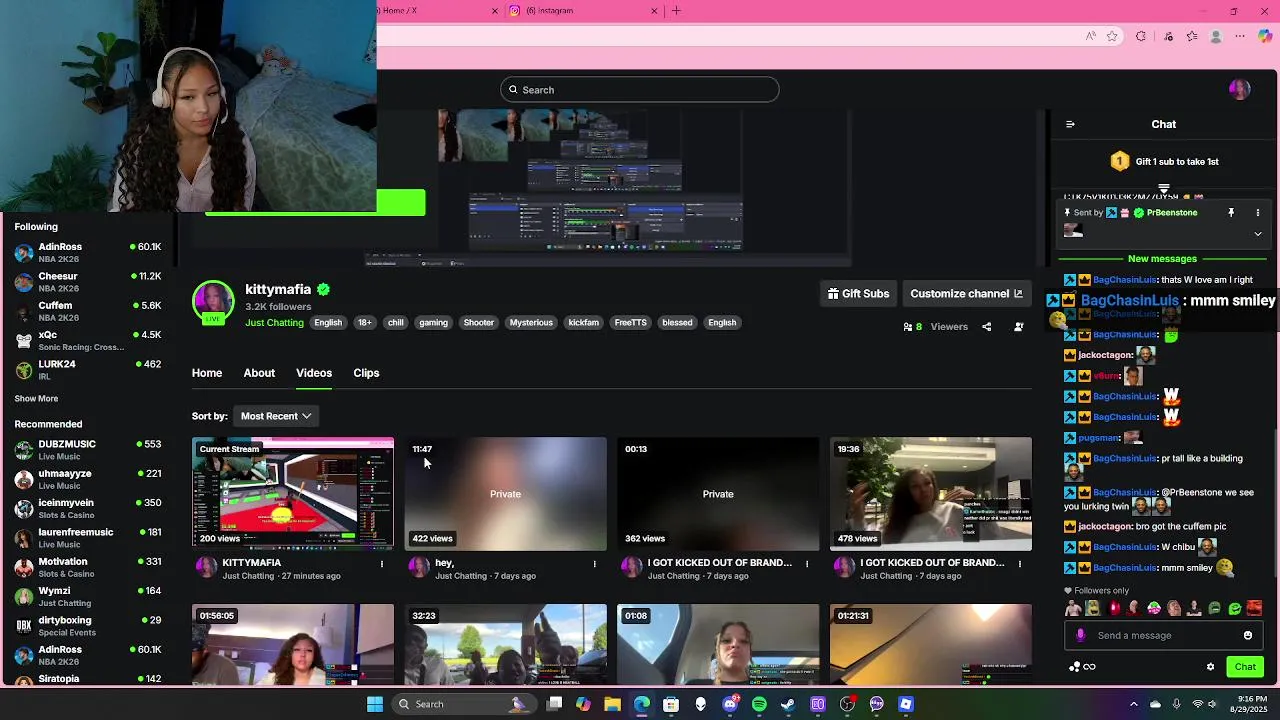Switch to the Home tab

pos(207,373)
